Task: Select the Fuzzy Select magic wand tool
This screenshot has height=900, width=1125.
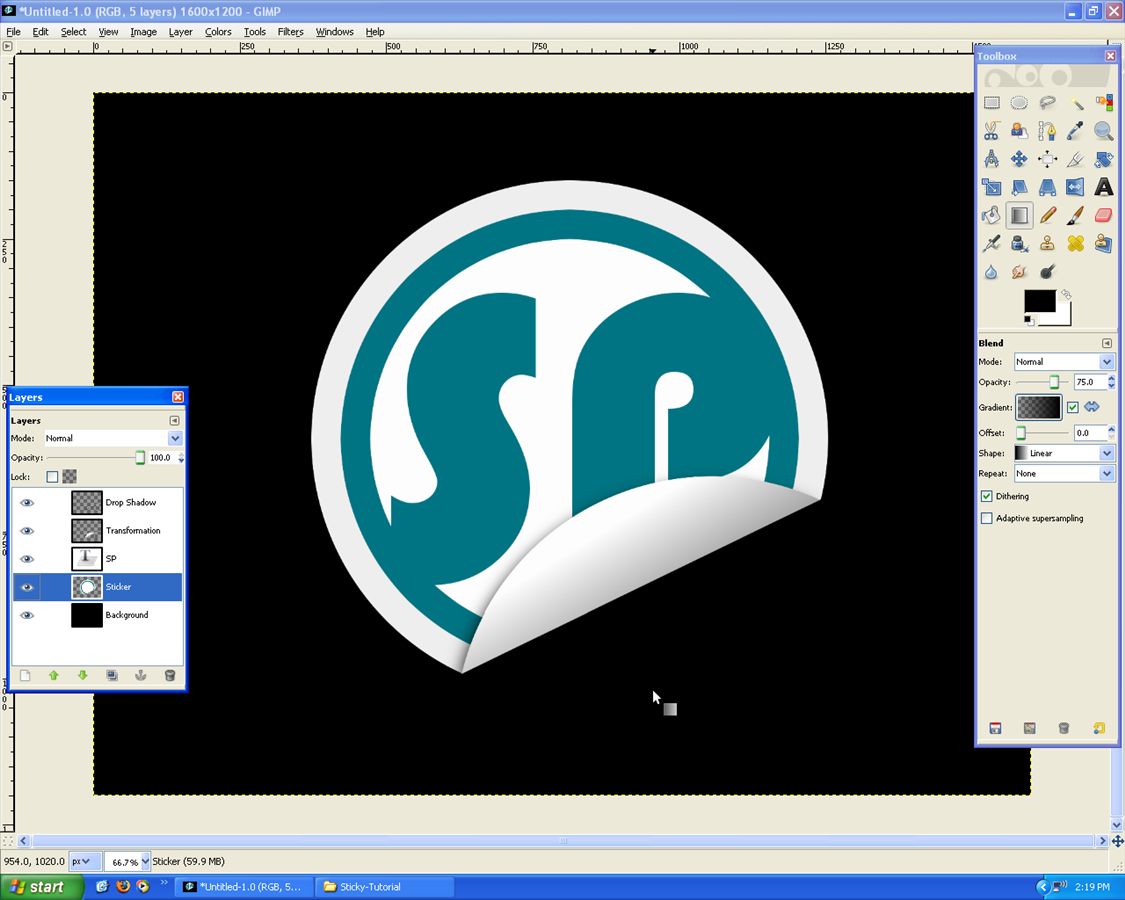Action: coord(1075,103)
